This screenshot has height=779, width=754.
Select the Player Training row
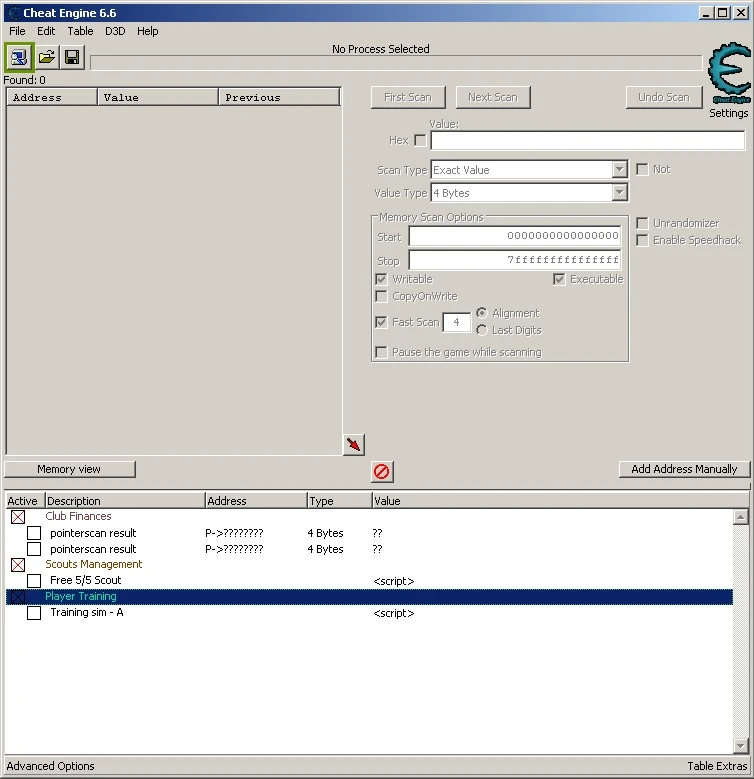[369, 597]
